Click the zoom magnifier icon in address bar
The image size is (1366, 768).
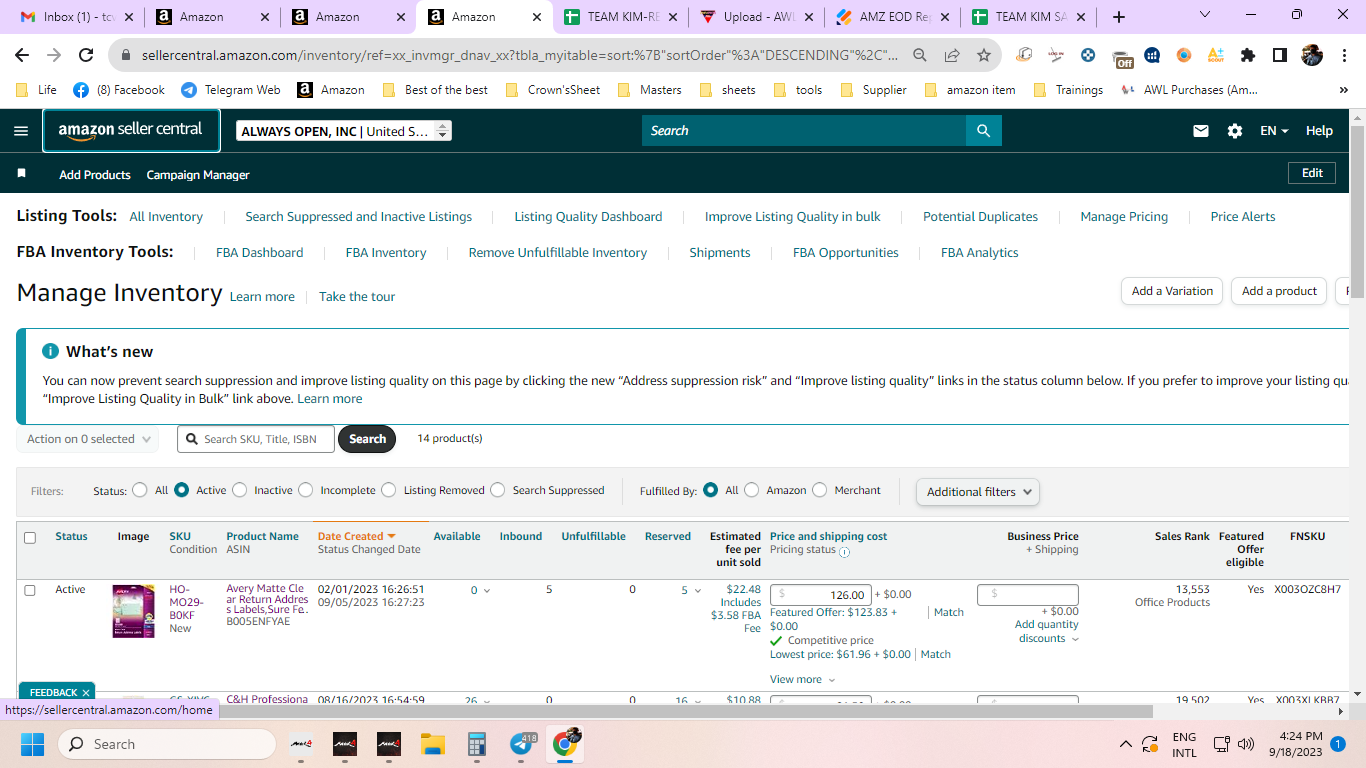tap(920, 55)
